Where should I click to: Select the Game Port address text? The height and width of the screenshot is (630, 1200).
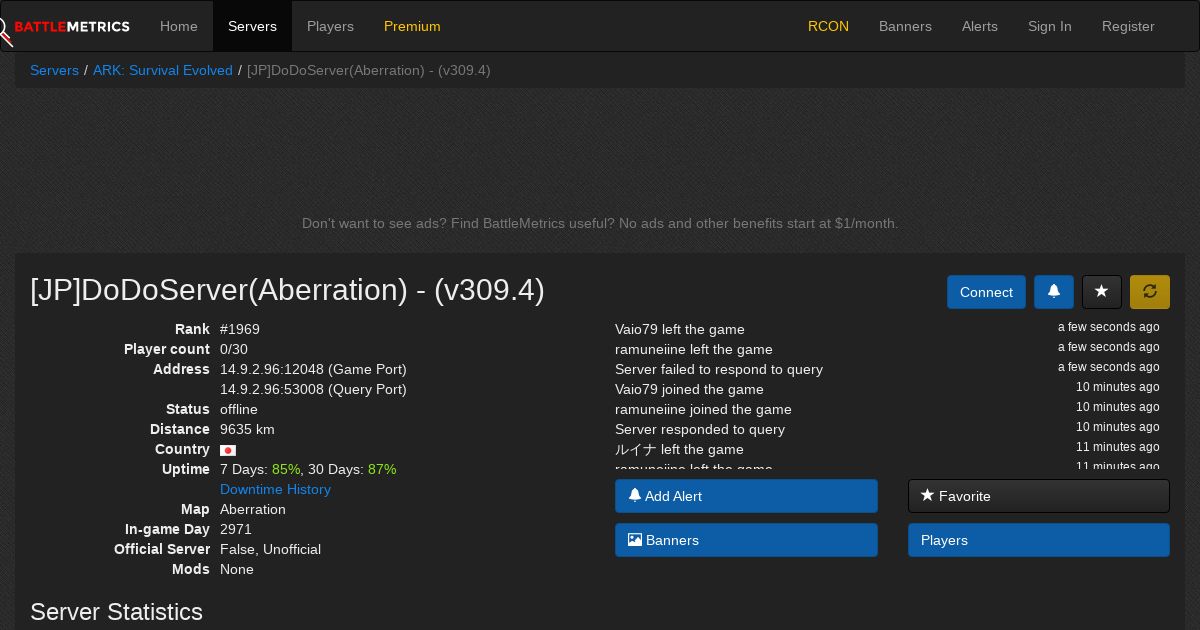pos(313,369)
